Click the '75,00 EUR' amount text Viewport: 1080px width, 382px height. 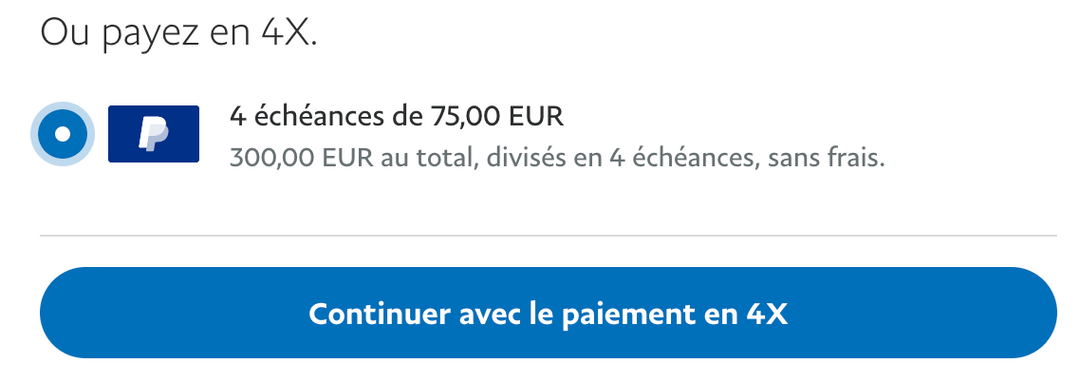point(497,118)
